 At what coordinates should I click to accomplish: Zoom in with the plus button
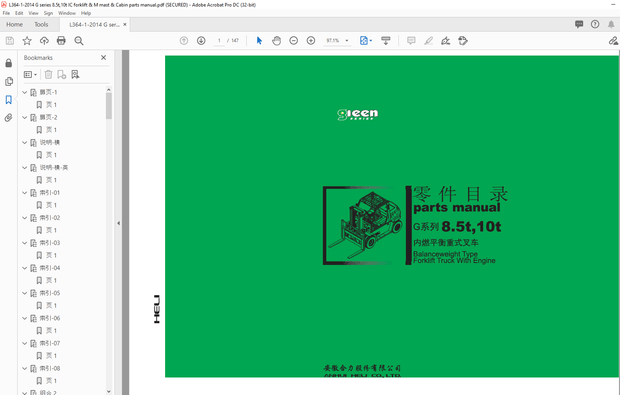tap(311, 40)
